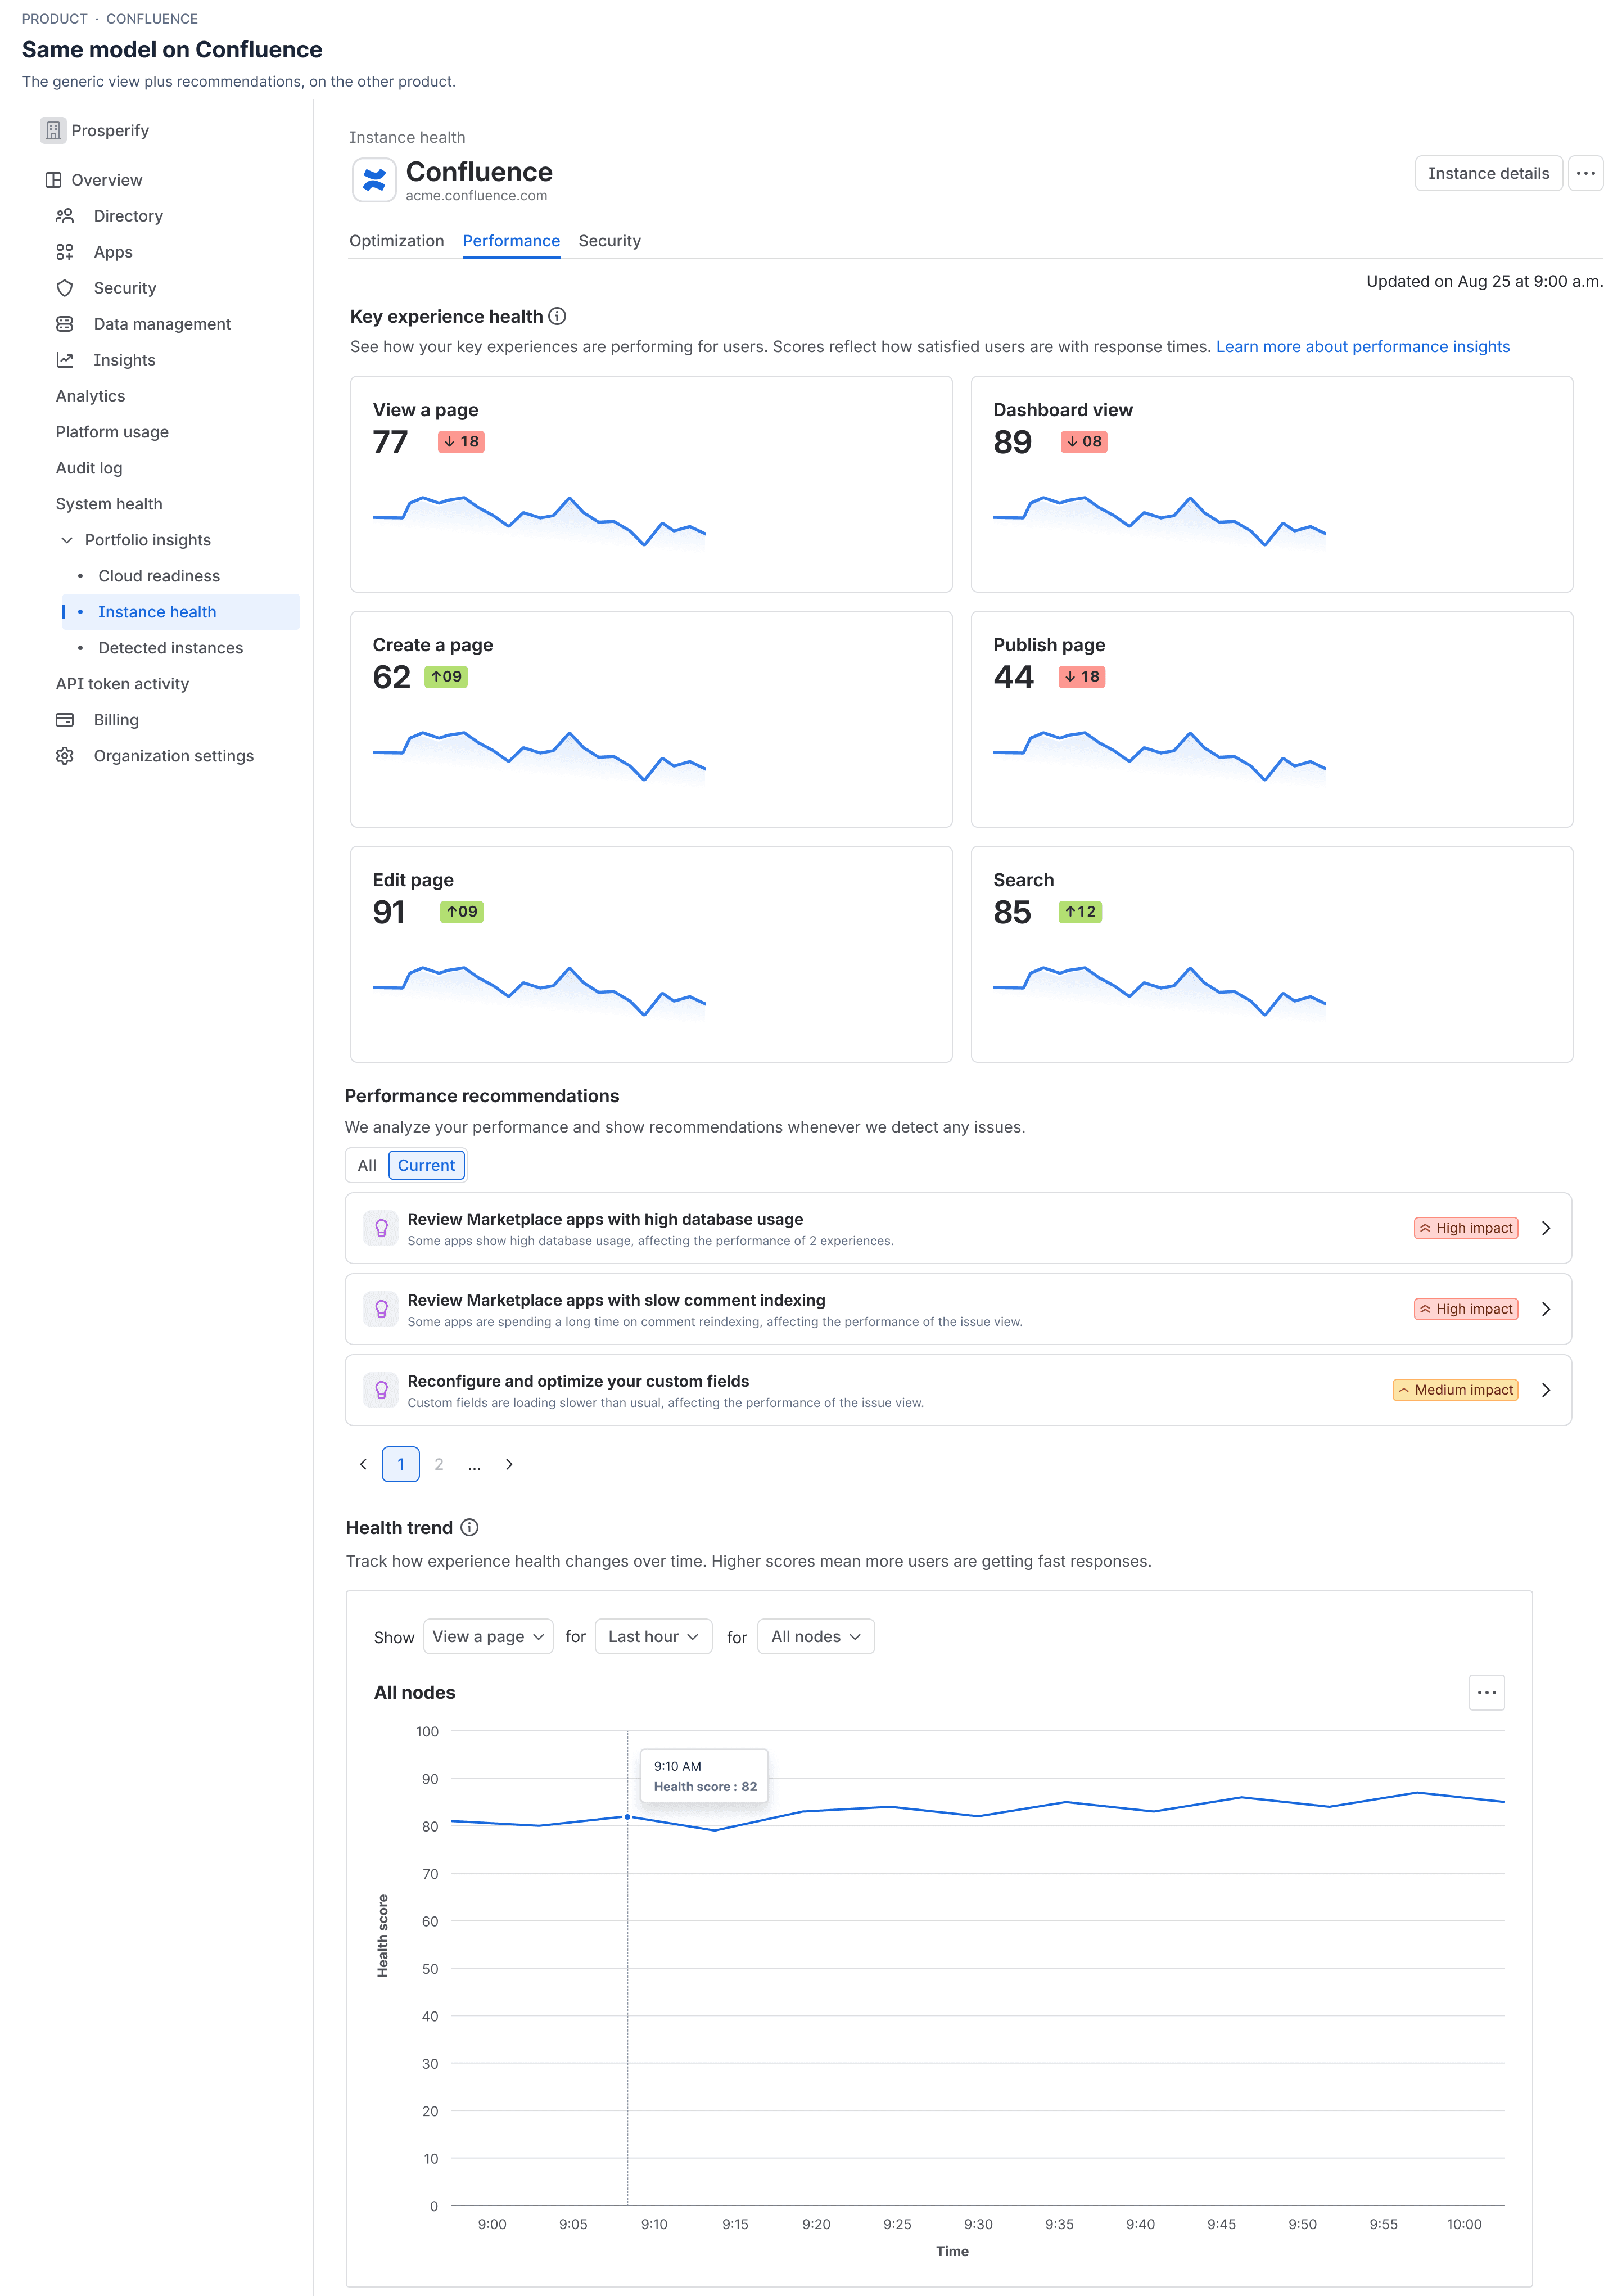Click High impact label on database usage row
This screenshot has width=1622, height=2296.
(x=1466, y=1228)
